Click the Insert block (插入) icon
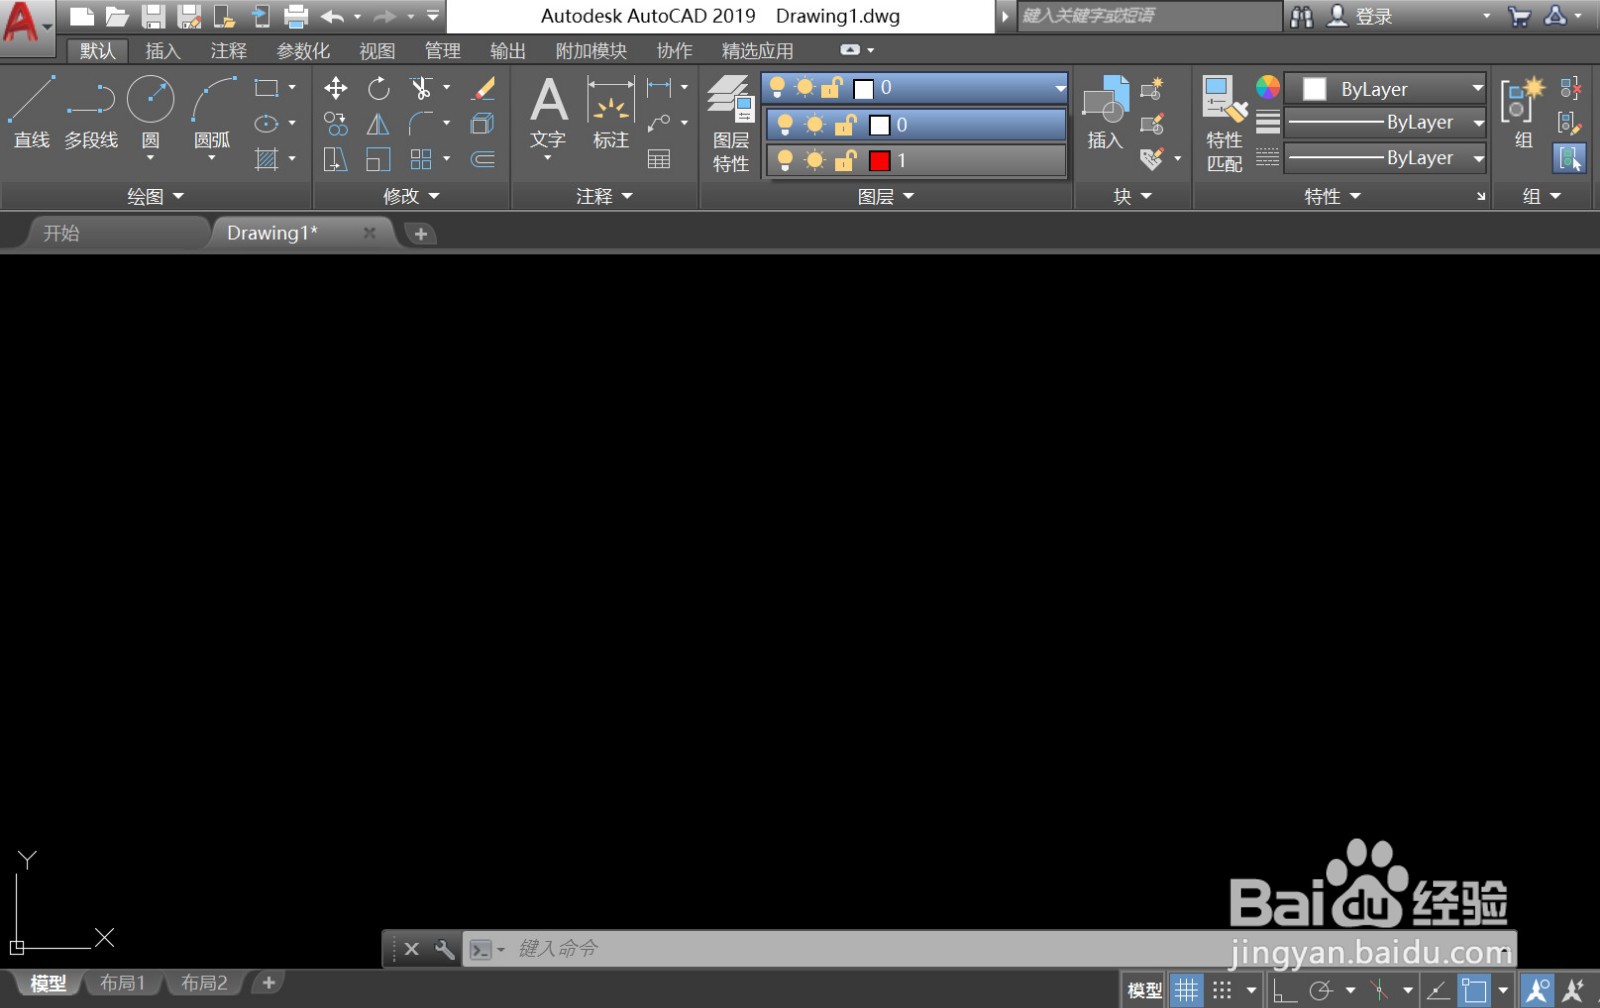 pos(1105,111)
